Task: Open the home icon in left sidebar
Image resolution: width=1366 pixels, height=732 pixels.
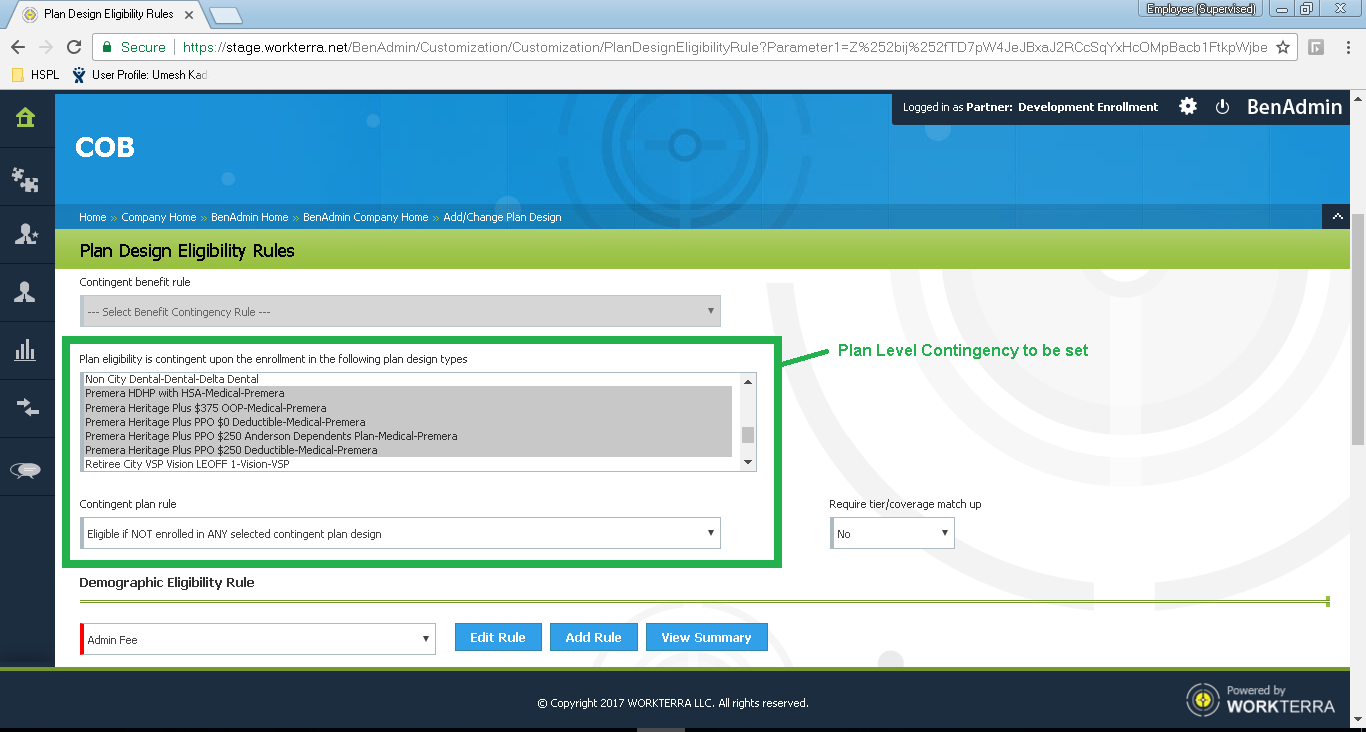Action: tap(26, 119)
